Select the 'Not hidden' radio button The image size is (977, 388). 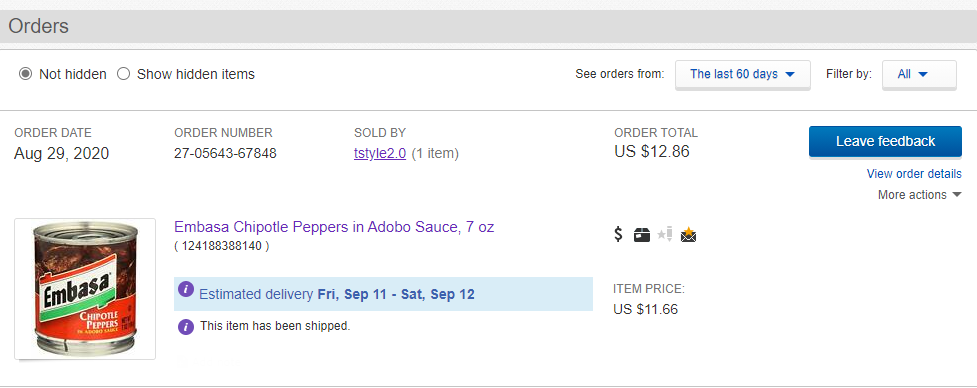[26, 74]
